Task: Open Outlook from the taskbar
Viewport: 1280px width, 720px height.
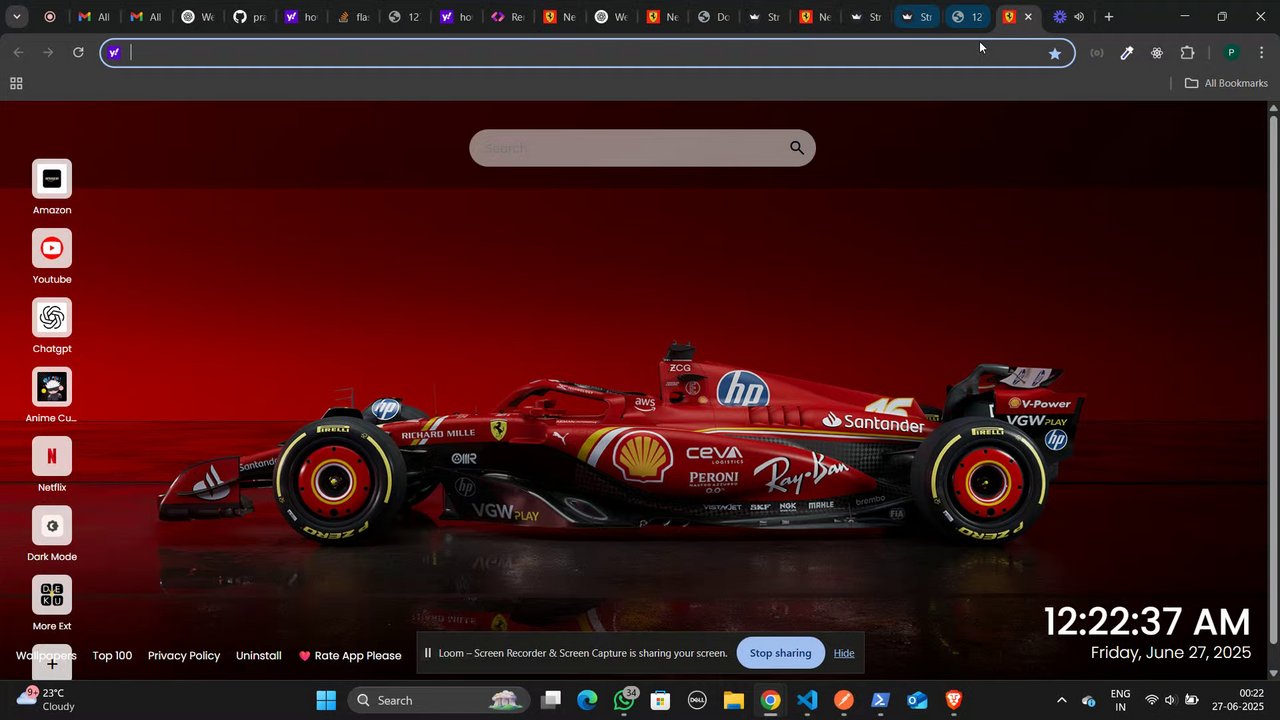Action: tap(917, 700)
